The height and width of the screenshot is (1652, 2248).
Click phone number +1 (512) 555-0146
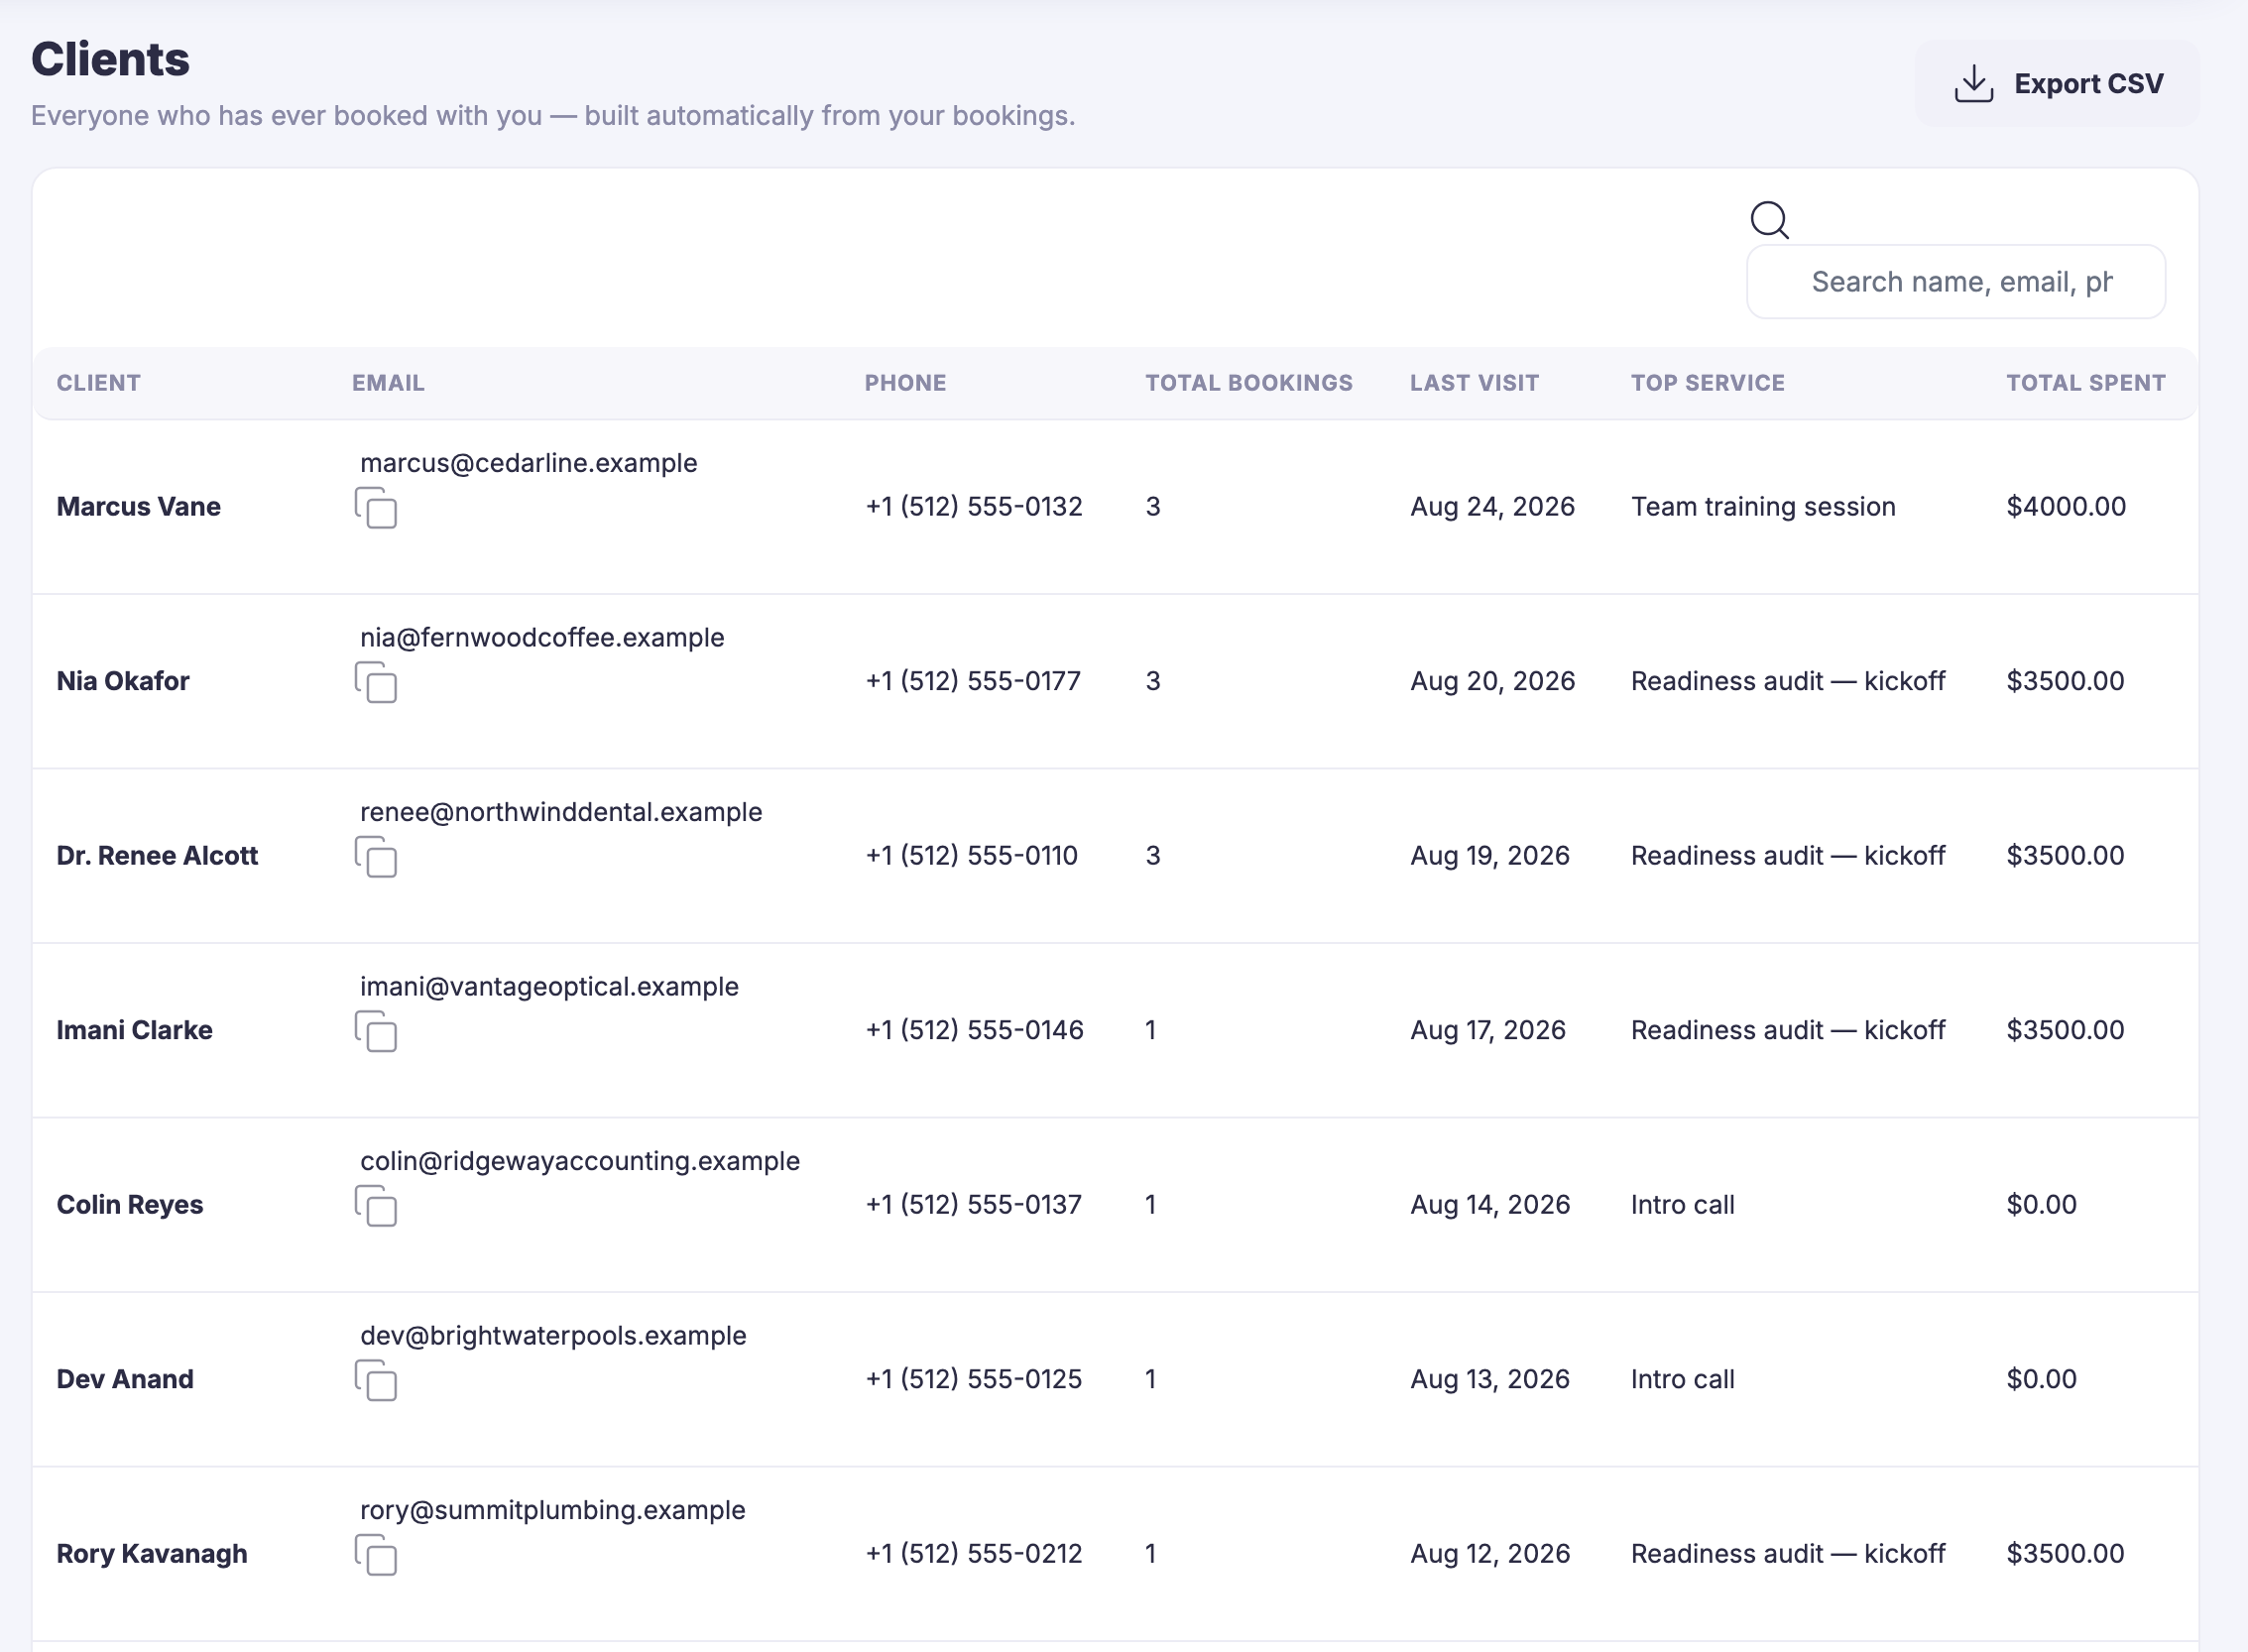point(974,1030)
